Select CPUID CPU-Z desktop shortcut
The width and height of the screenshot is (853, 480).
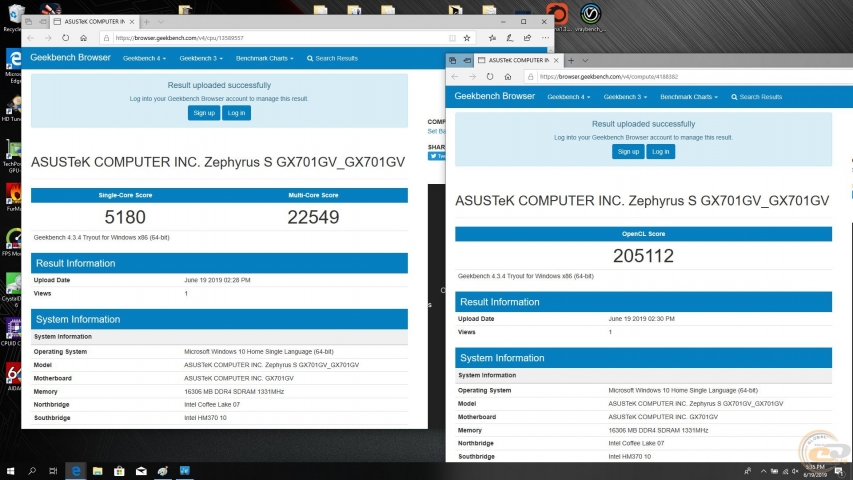(x=13, y=332)
